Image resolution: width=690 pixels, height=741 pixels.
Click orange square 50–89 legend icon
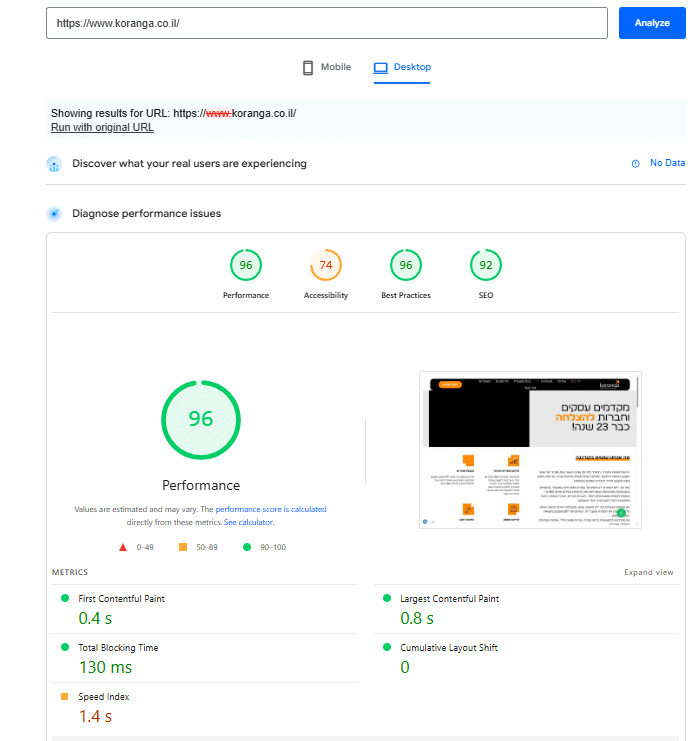183,547
